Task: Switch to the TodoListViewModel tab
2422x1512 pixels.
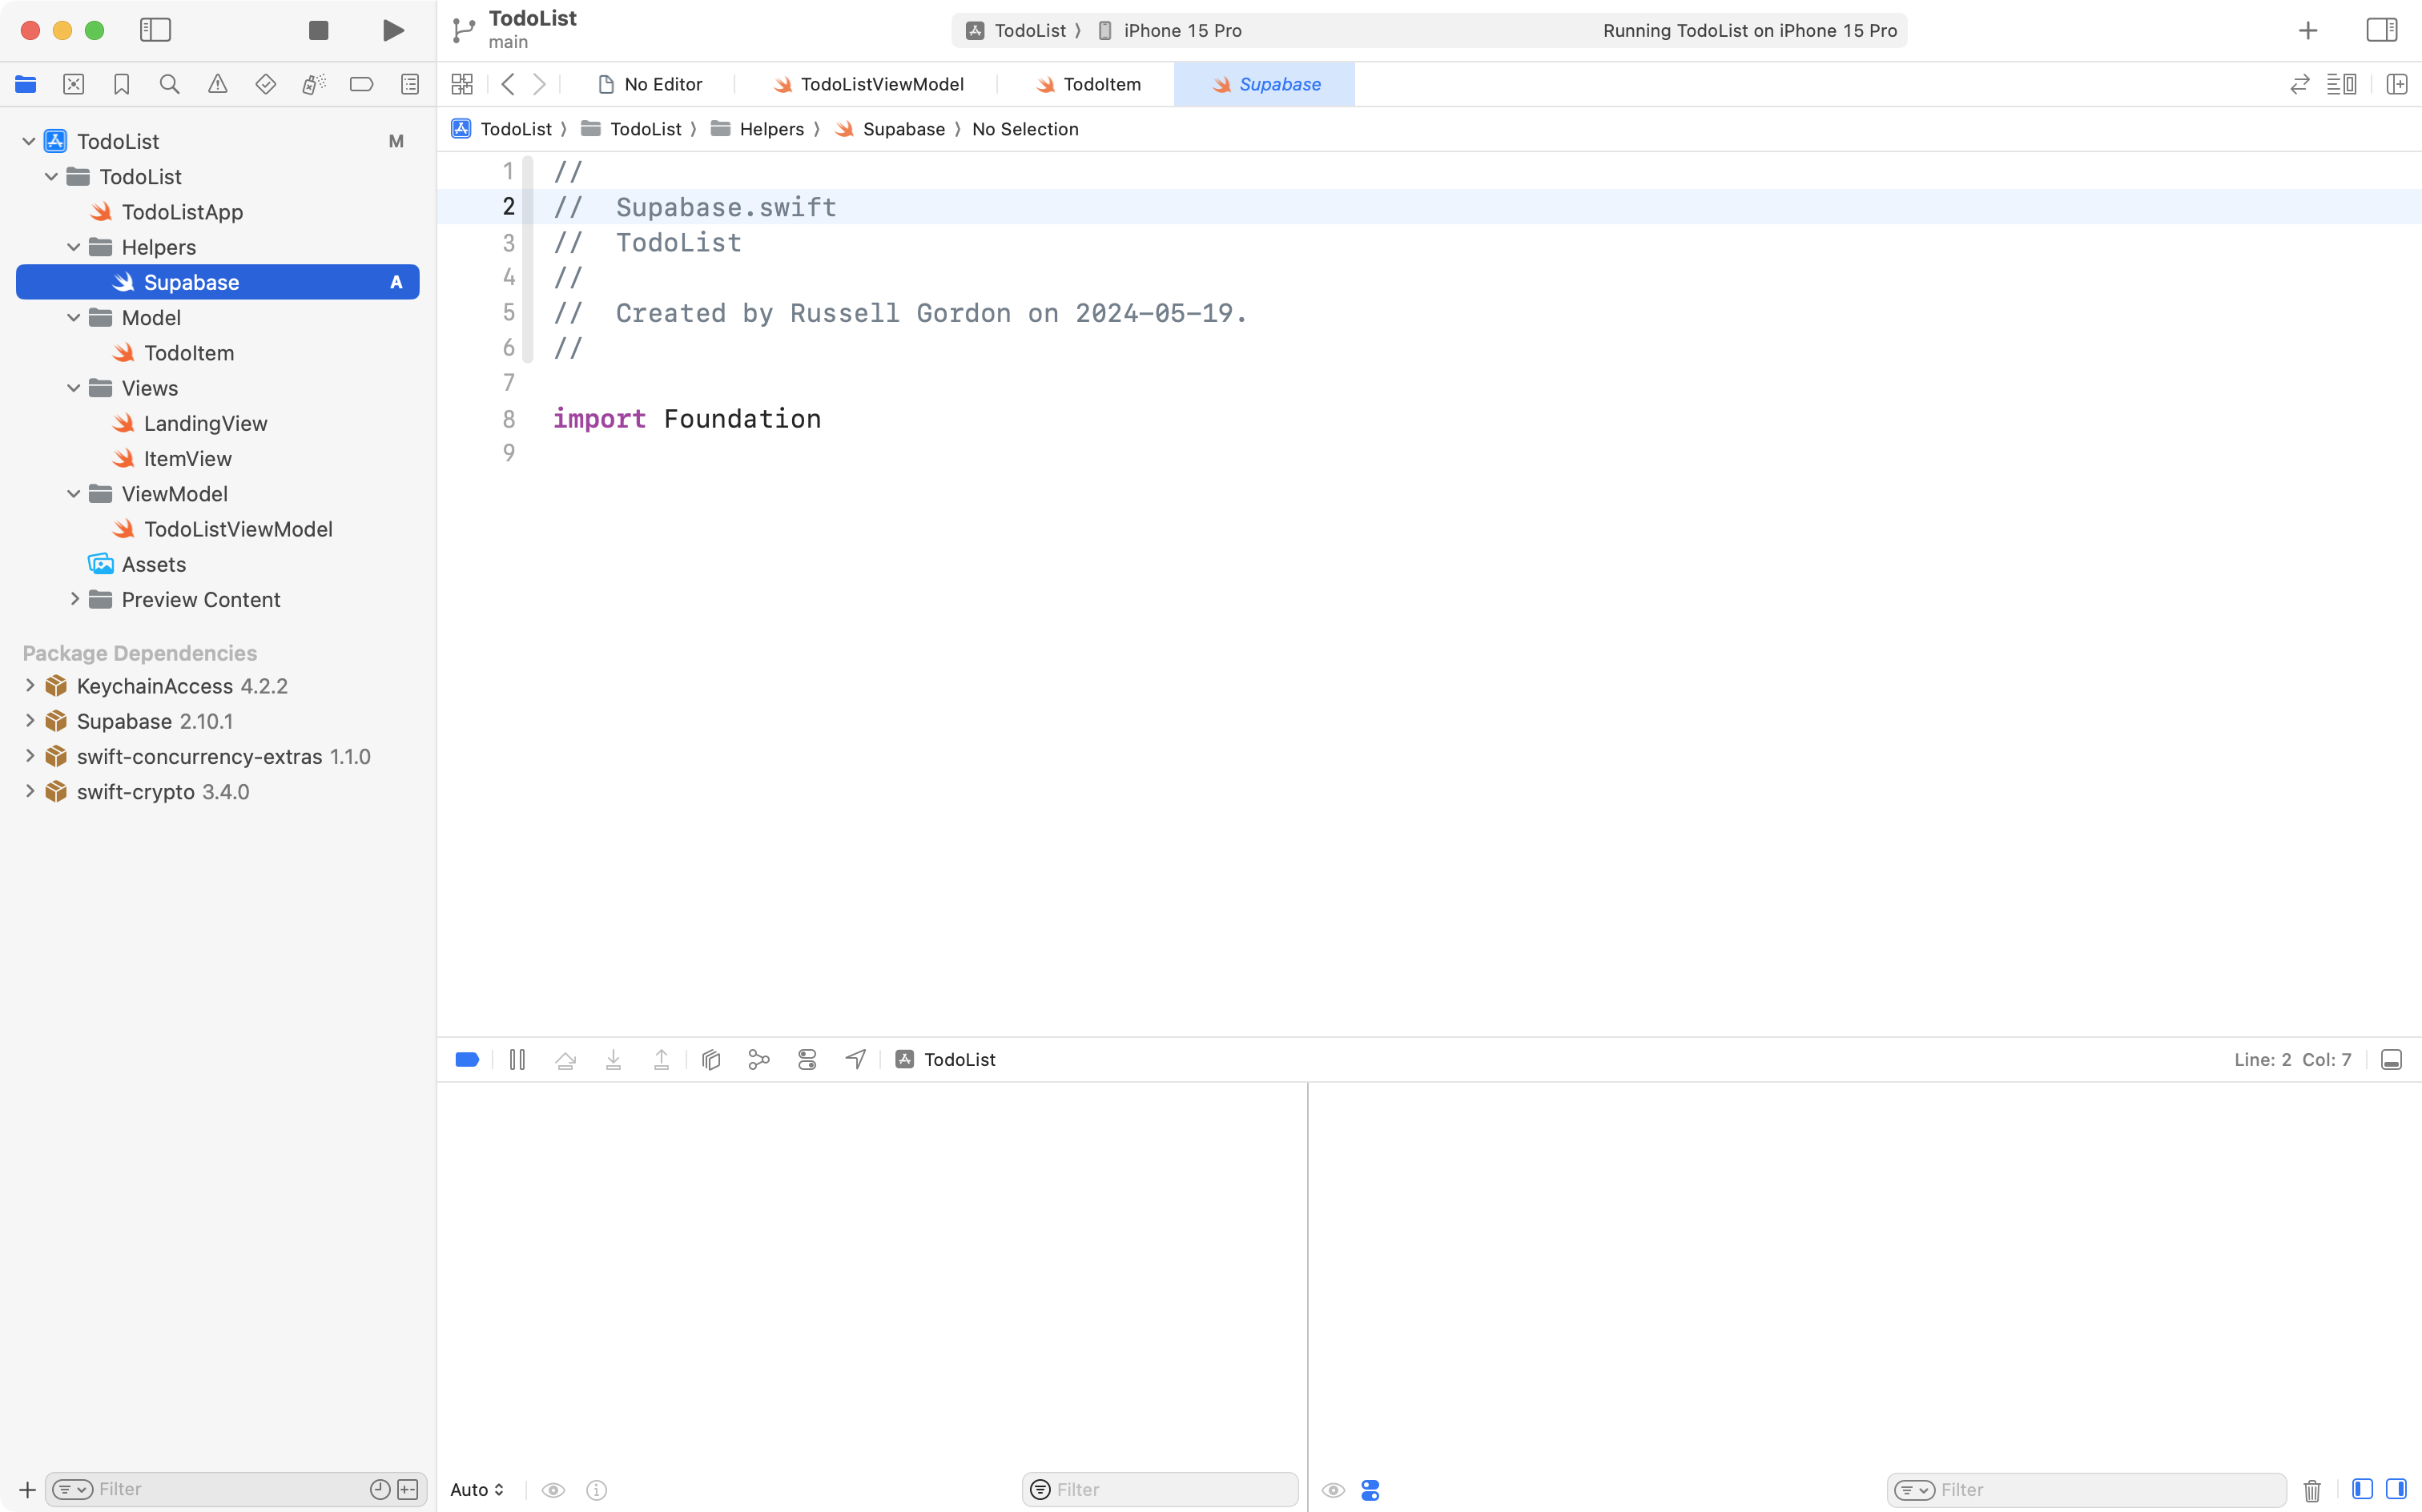Action: click(880, 84)
